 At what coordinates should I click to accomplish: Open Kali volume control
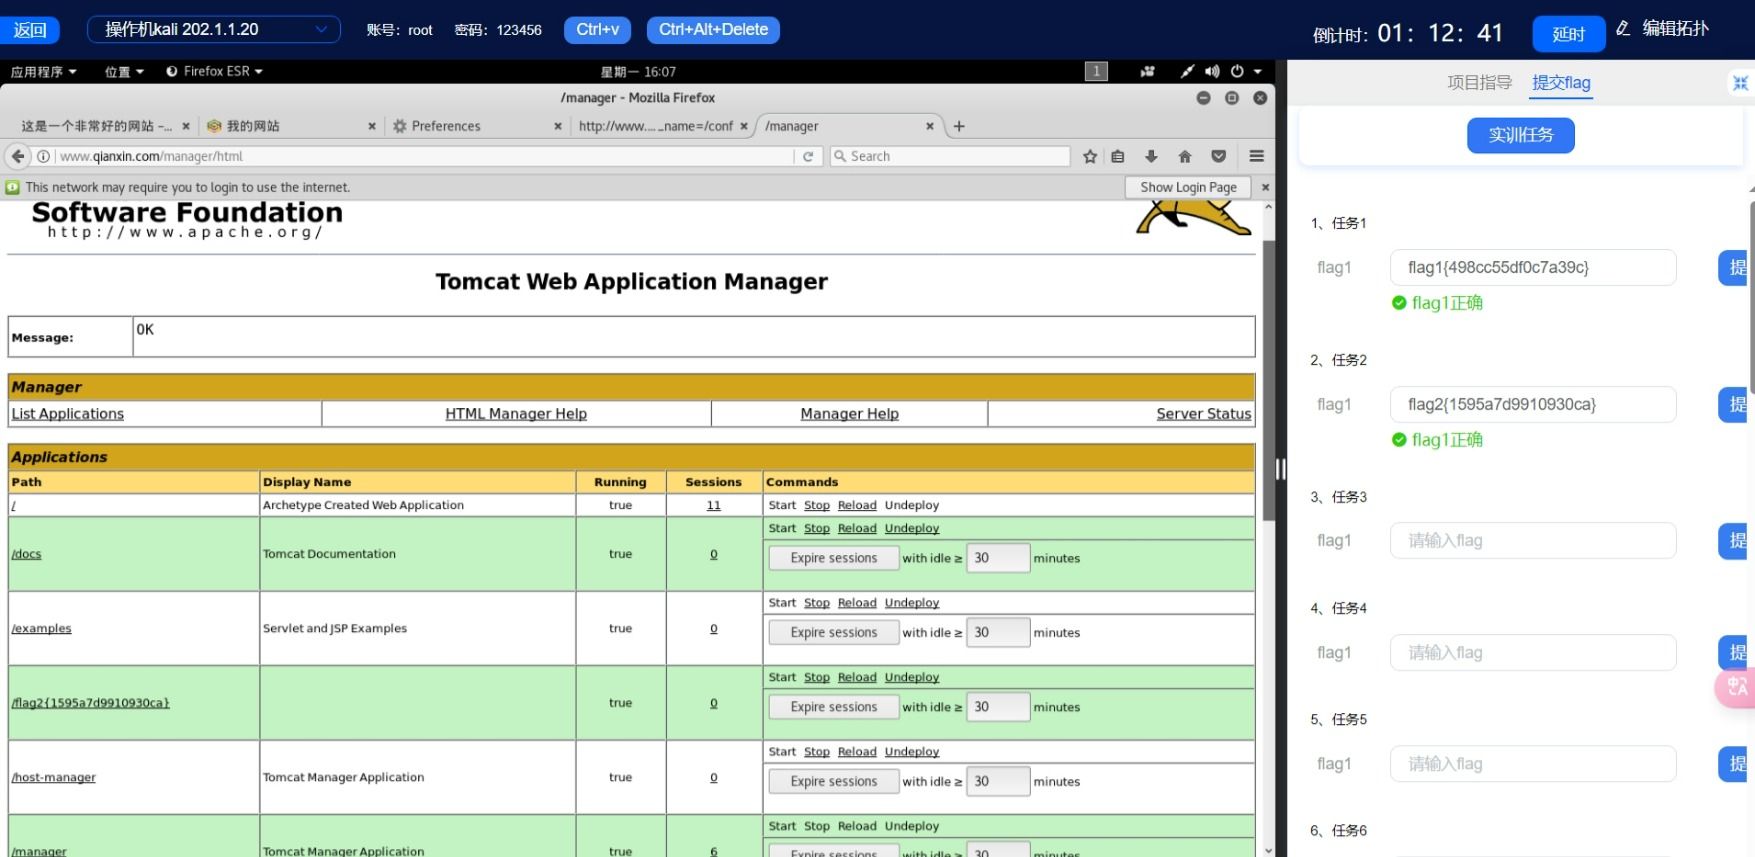1212,71
